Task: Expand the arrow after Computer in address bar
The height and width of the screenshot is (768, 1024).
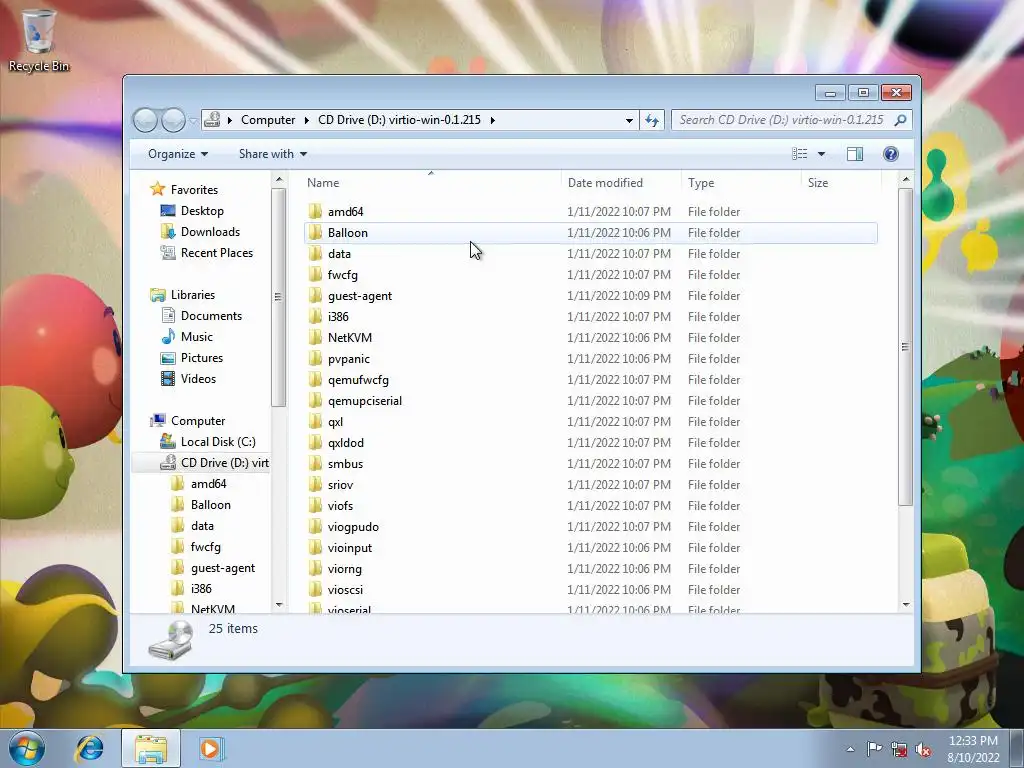Action: (306, 120)
